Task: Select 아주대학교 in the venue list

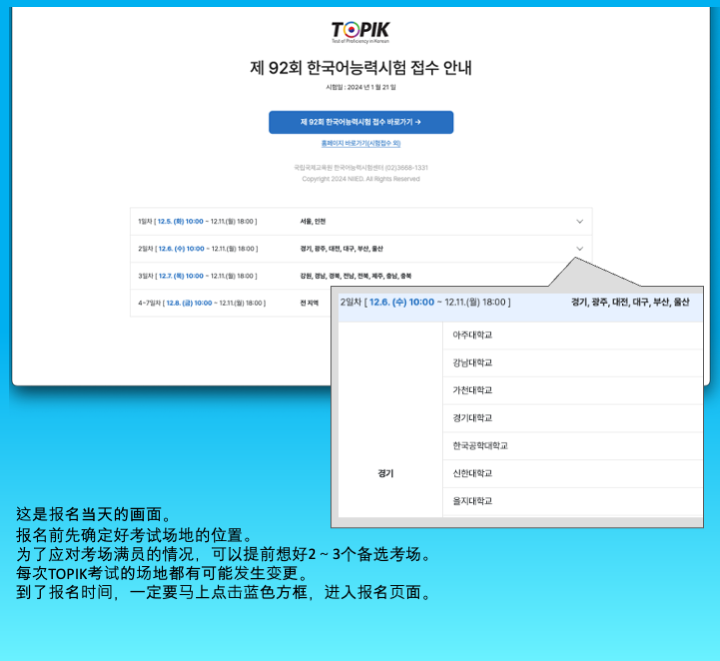Action: (473, 335)
